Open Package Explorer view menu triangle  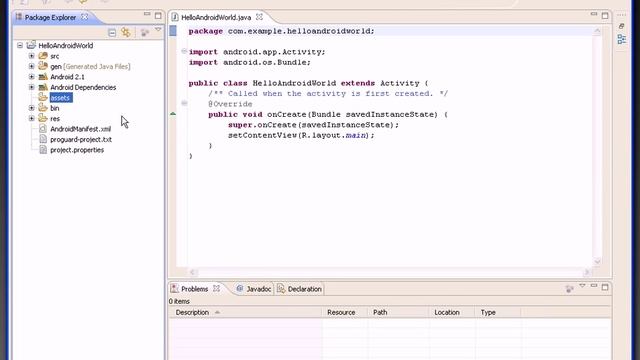tap(158, 30)
